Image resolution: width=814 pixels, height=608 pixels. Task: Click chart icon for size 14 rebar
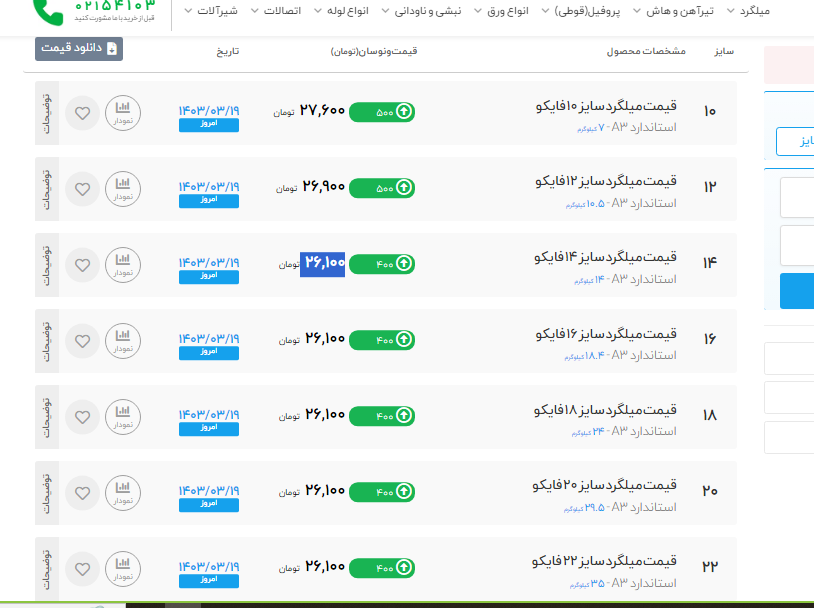click(123, 263)
